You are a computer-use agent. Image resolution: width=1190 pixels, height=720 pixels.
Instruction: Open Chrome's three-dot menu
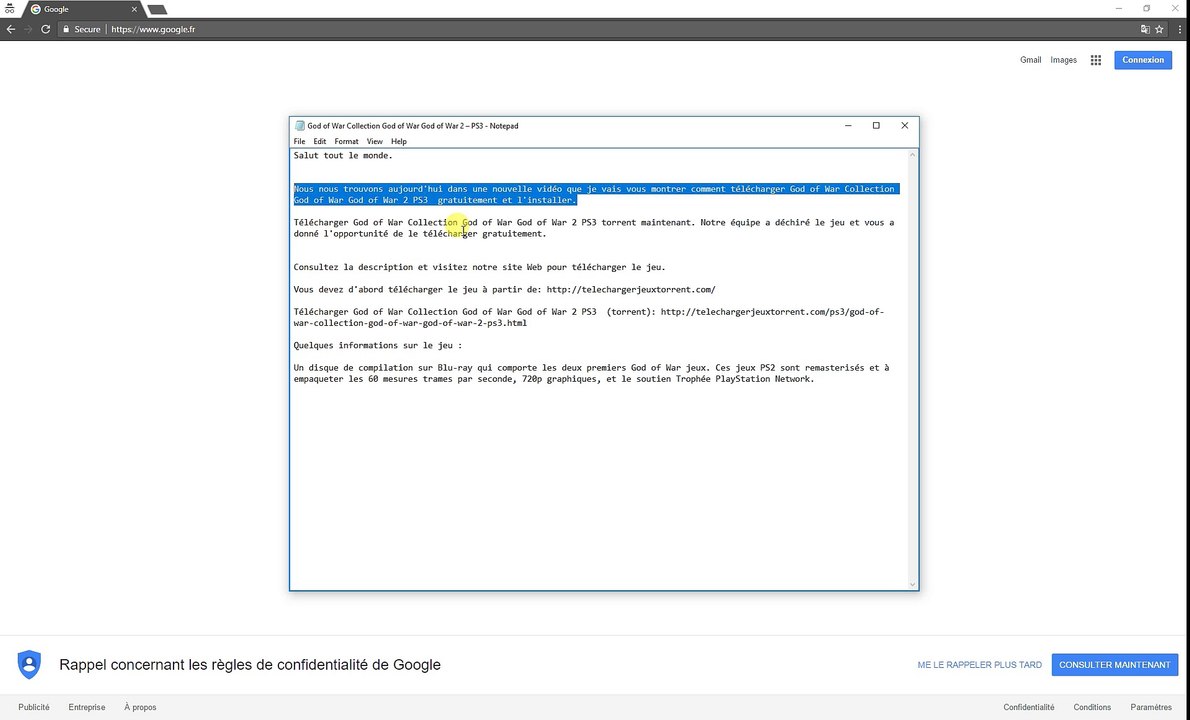click(x=1179, y=29)
